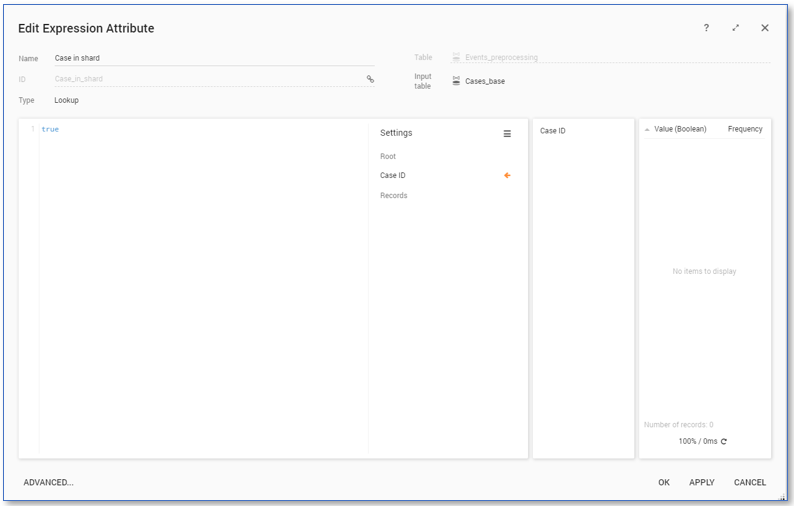The width and height of the screenshot is (794, 506).
Task: Select the Records setting
Action: (x=394, y=196)
